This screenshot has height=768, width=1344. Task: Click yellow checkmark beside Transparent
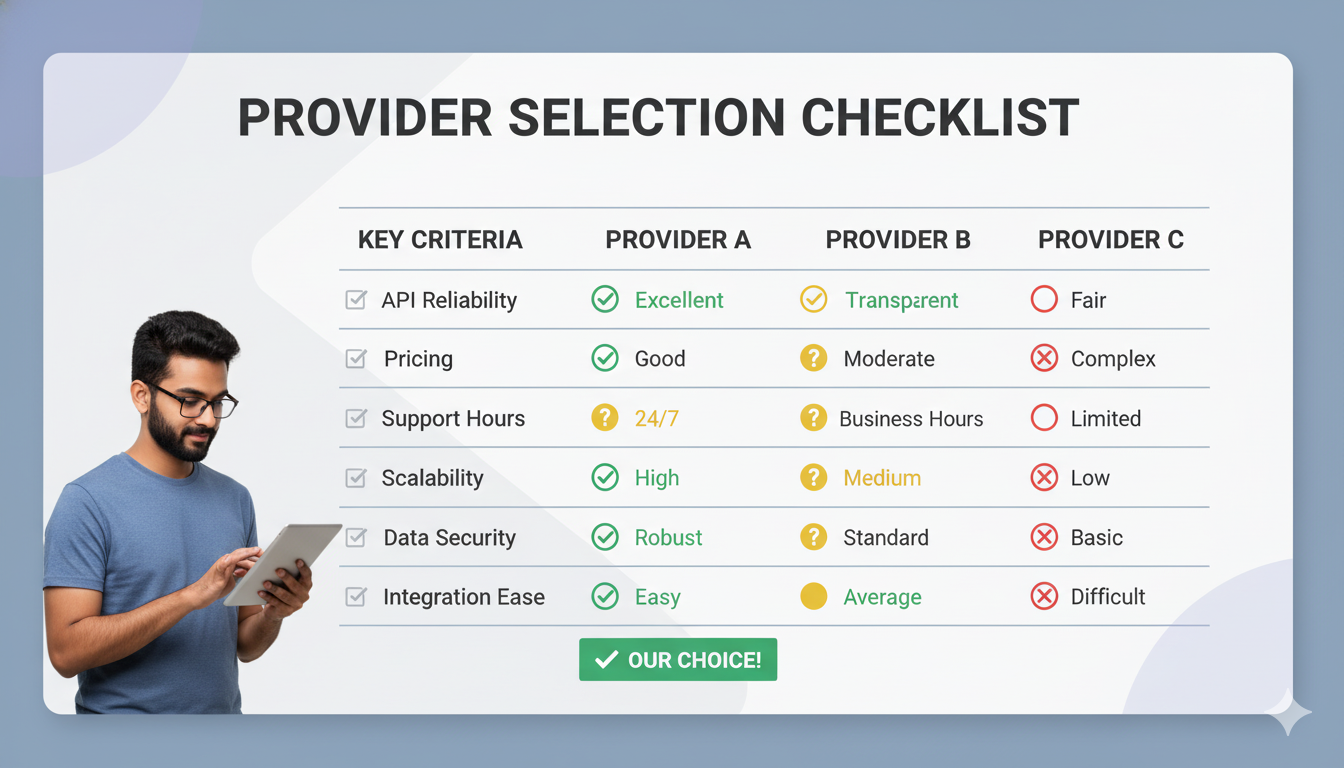814,299
